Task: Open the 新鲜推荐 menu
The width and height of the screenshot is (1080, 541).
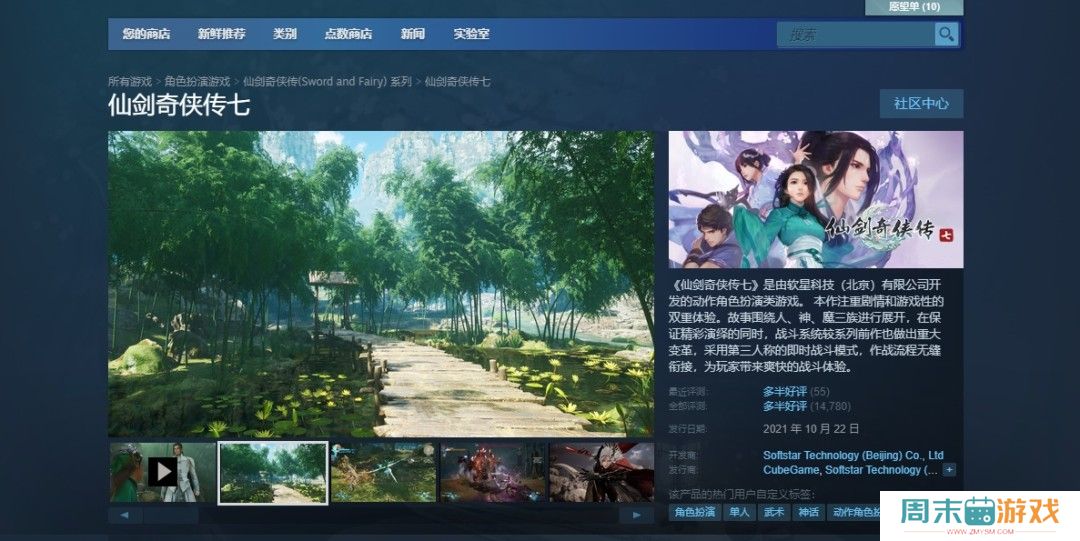Action: (221, 34)
